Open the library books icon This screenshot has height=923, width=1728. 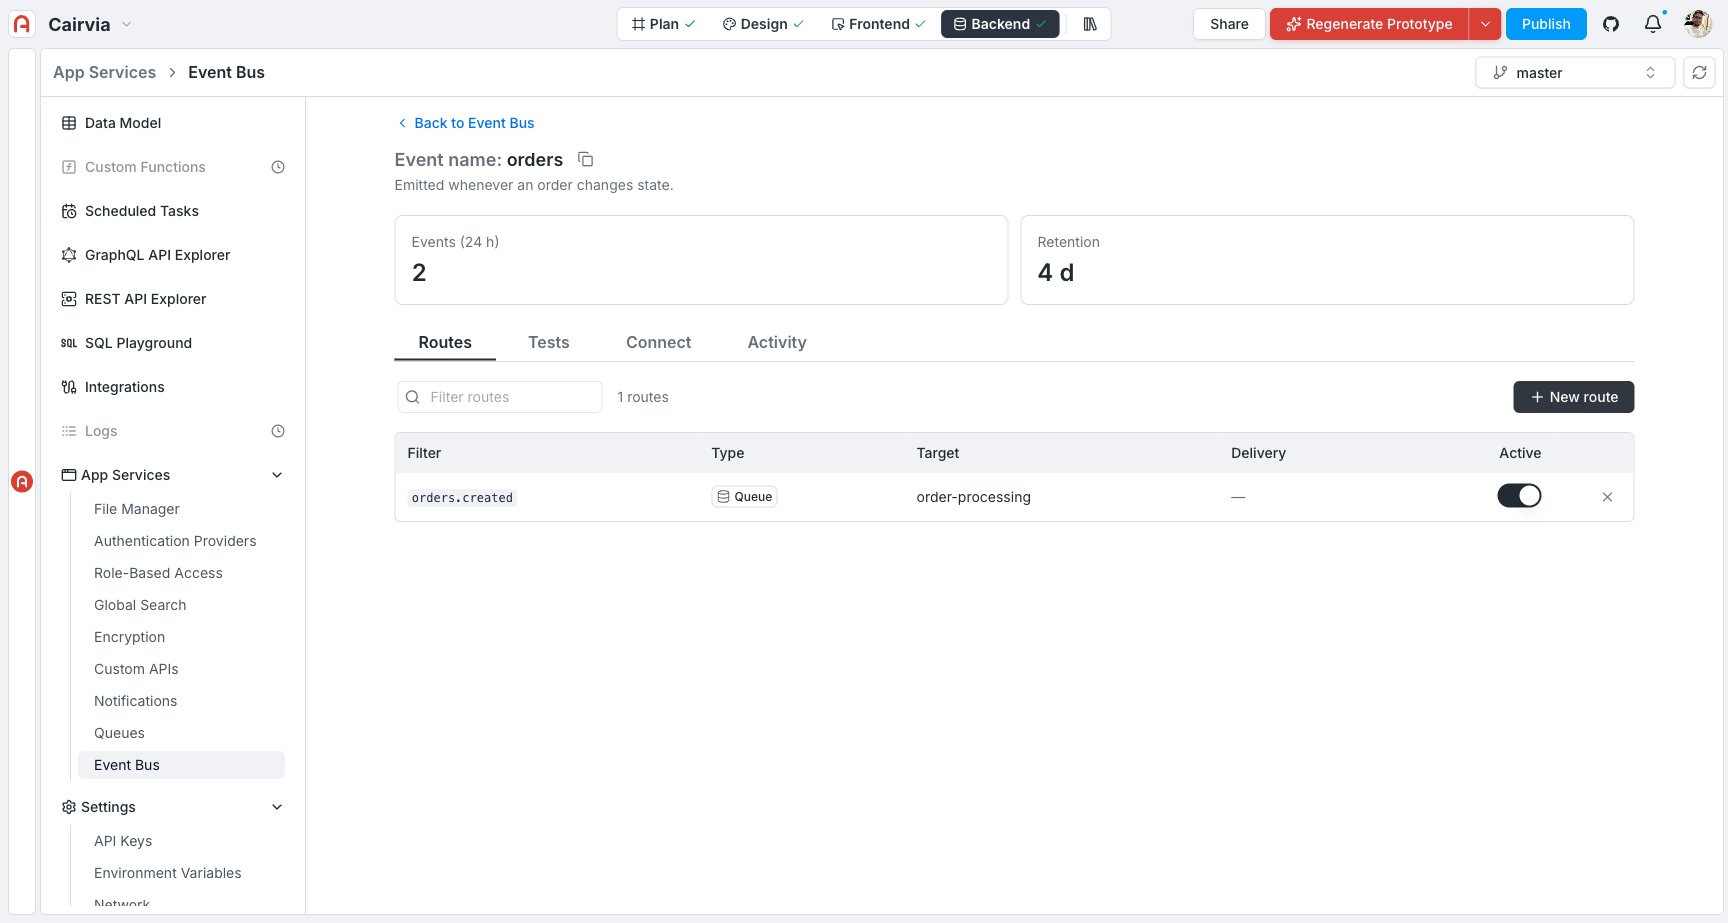point(1090,24)
